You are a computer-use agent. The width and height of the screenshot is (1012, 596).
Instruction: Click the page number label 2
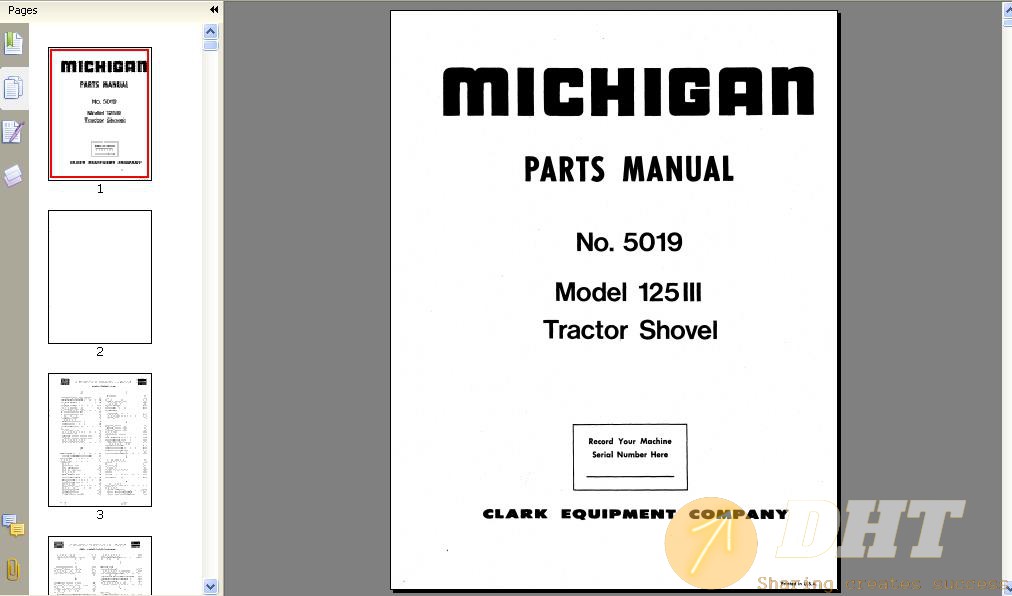(100, 351)
